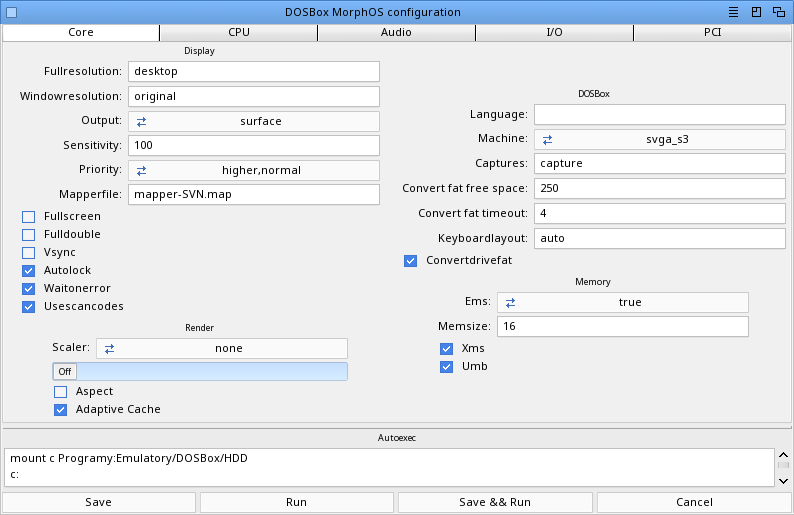The height and width of the screenshot is (515, 794).
Task: Uncheck the Xms checkbox
Action: click(446, 348)
